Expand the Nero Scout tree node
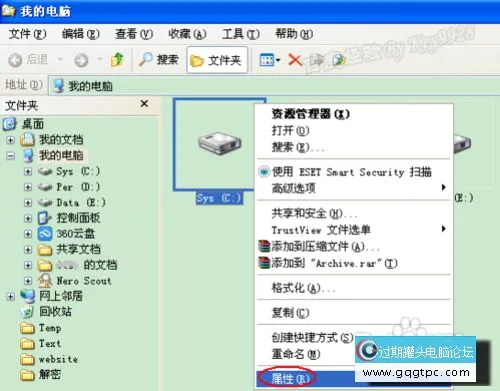Image resolution: width=500 pixels, height=391 pixels. [x=28, y=281]
